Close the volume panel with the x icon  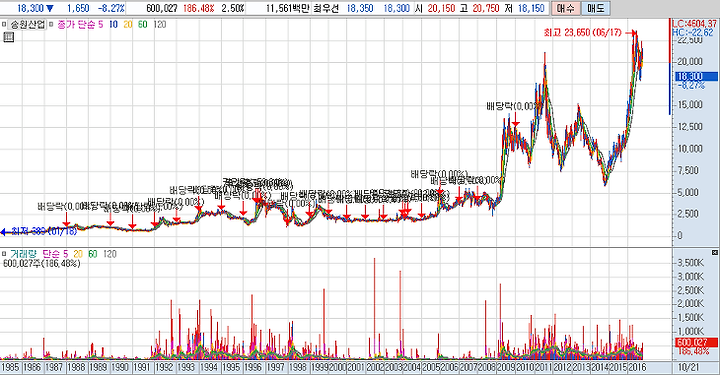714,253
